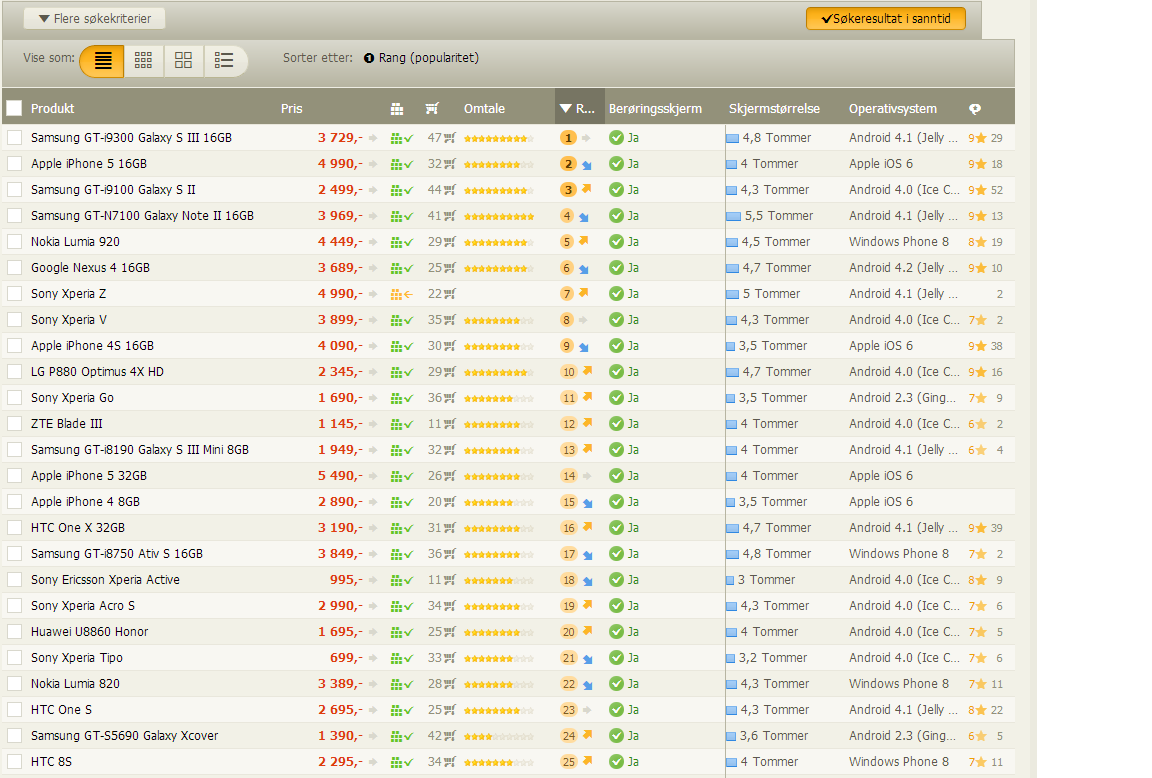Sort by the Rank column arrow header
Image resolution: width=1152 pixels, height=778 pixels.
coord(579,109)
